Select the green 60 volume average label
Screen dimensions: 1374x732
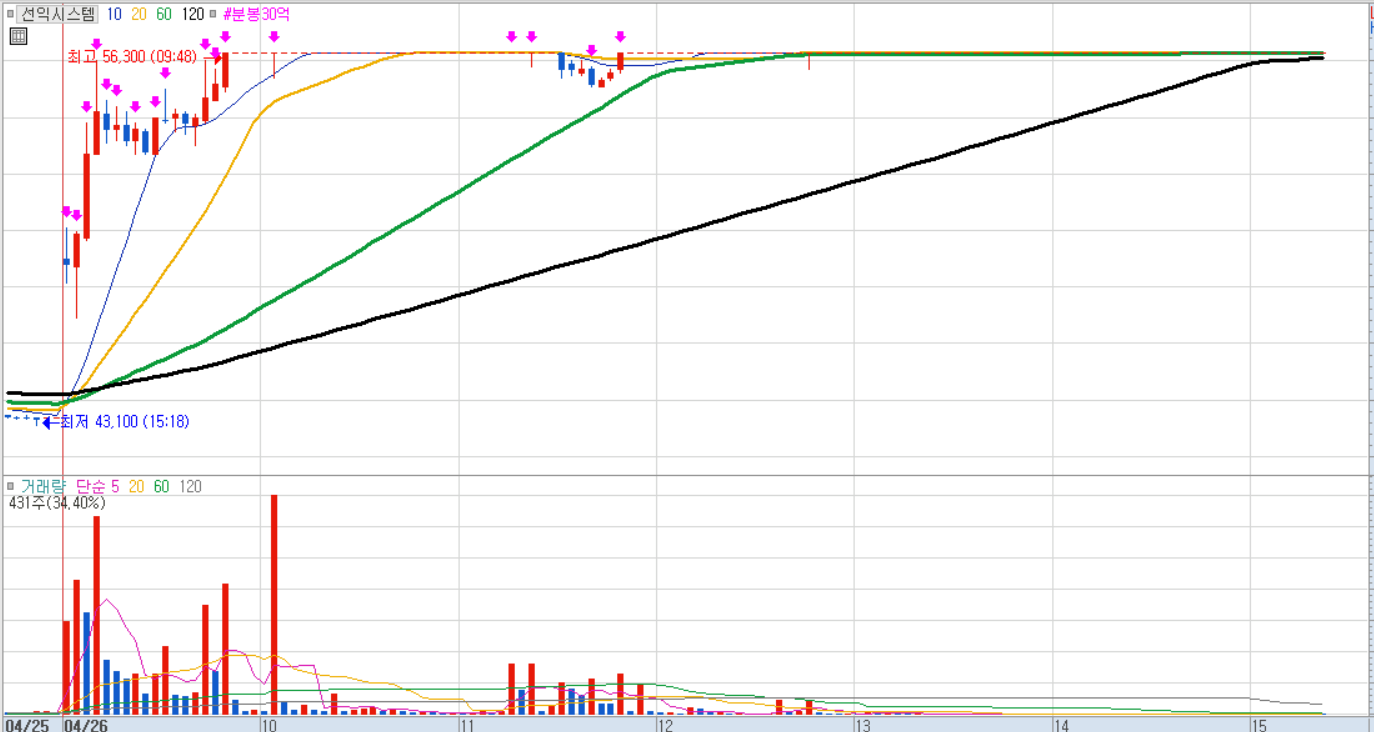161,486
